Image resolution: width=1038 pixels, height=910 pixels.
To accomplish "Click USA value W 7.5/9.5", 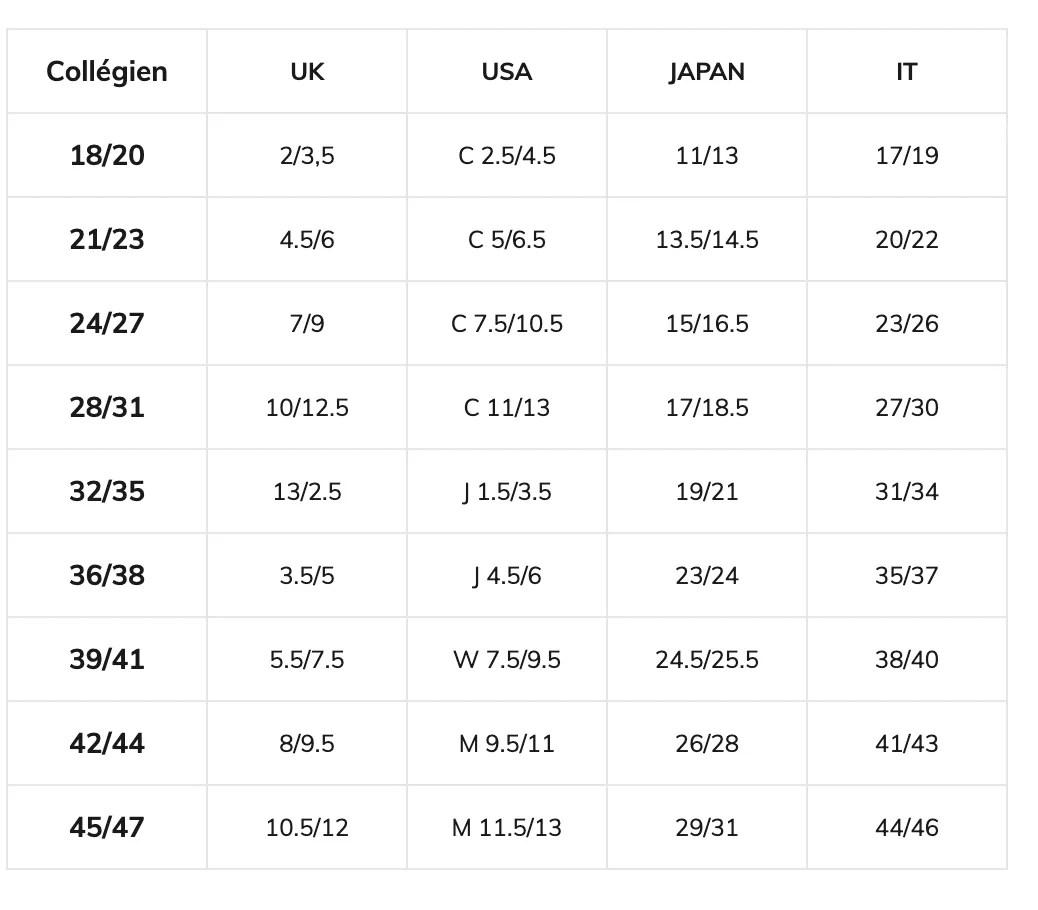I will 507,660.
